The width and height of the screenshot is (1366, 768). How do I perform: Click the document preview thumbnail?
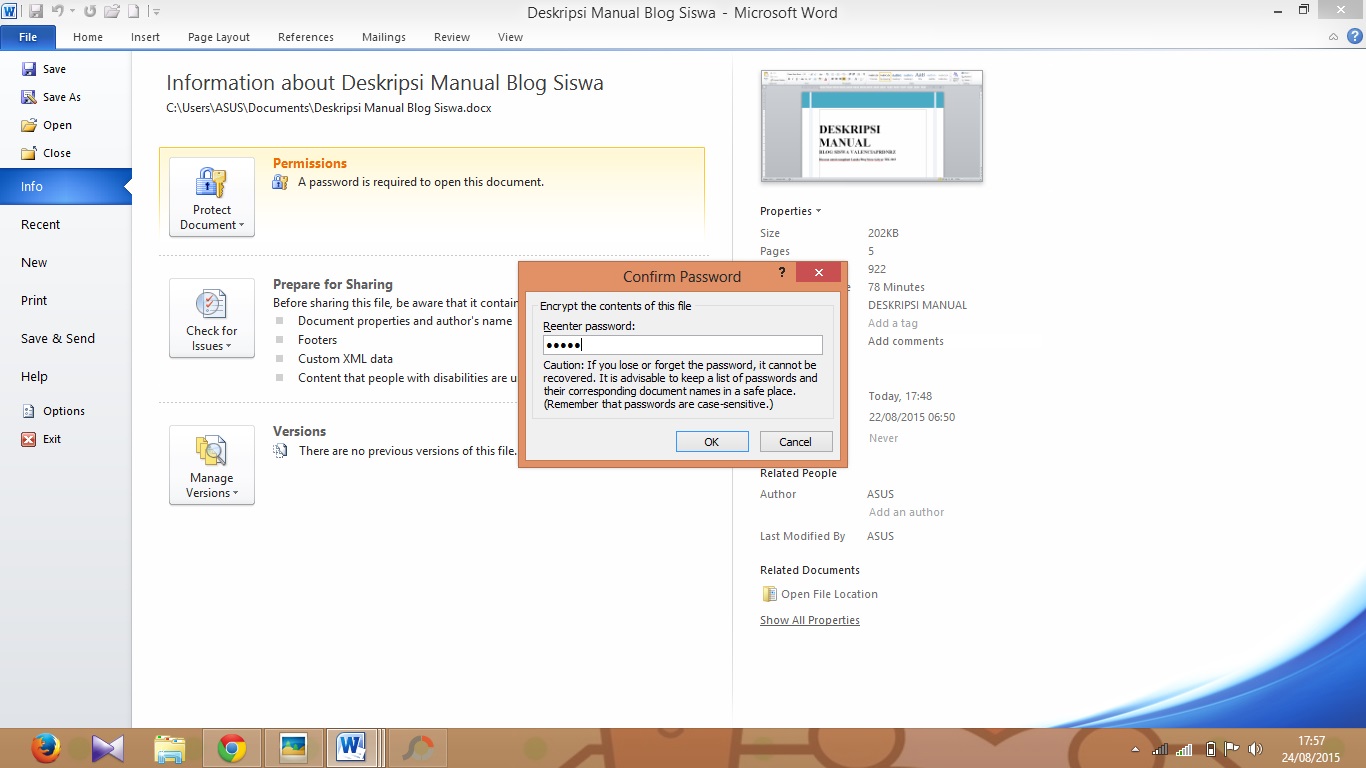point(872,126)
